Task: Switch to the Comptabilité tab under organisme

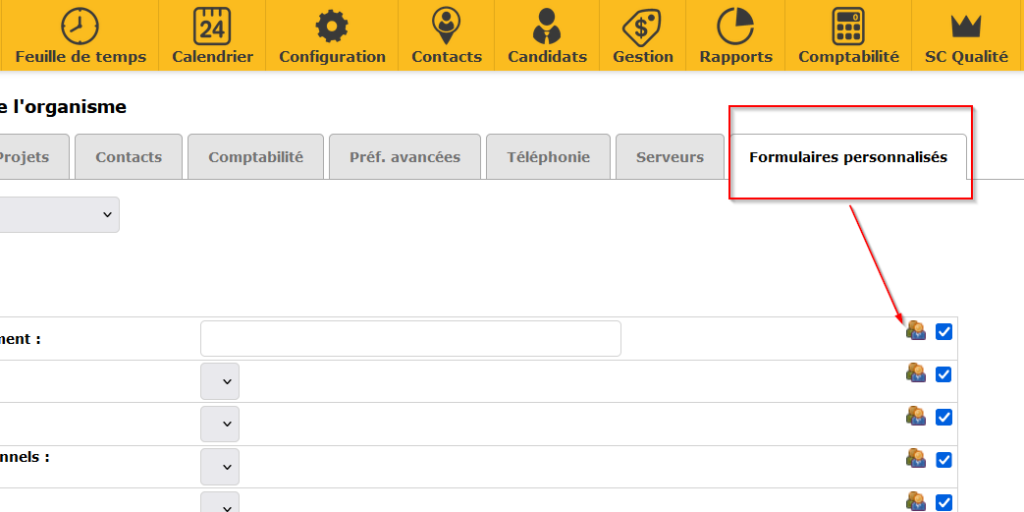Action: click(256, 157)
